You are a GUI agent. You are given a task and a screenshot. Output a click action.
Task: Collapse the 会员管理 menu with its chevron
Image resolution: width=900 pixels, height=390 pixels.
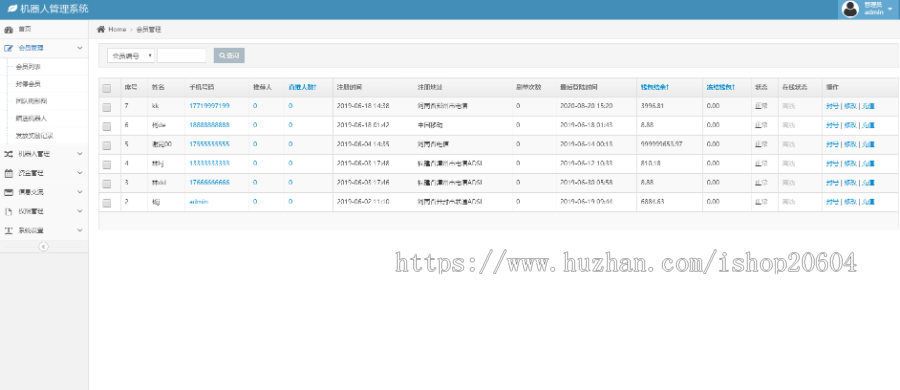coord(80,48)
